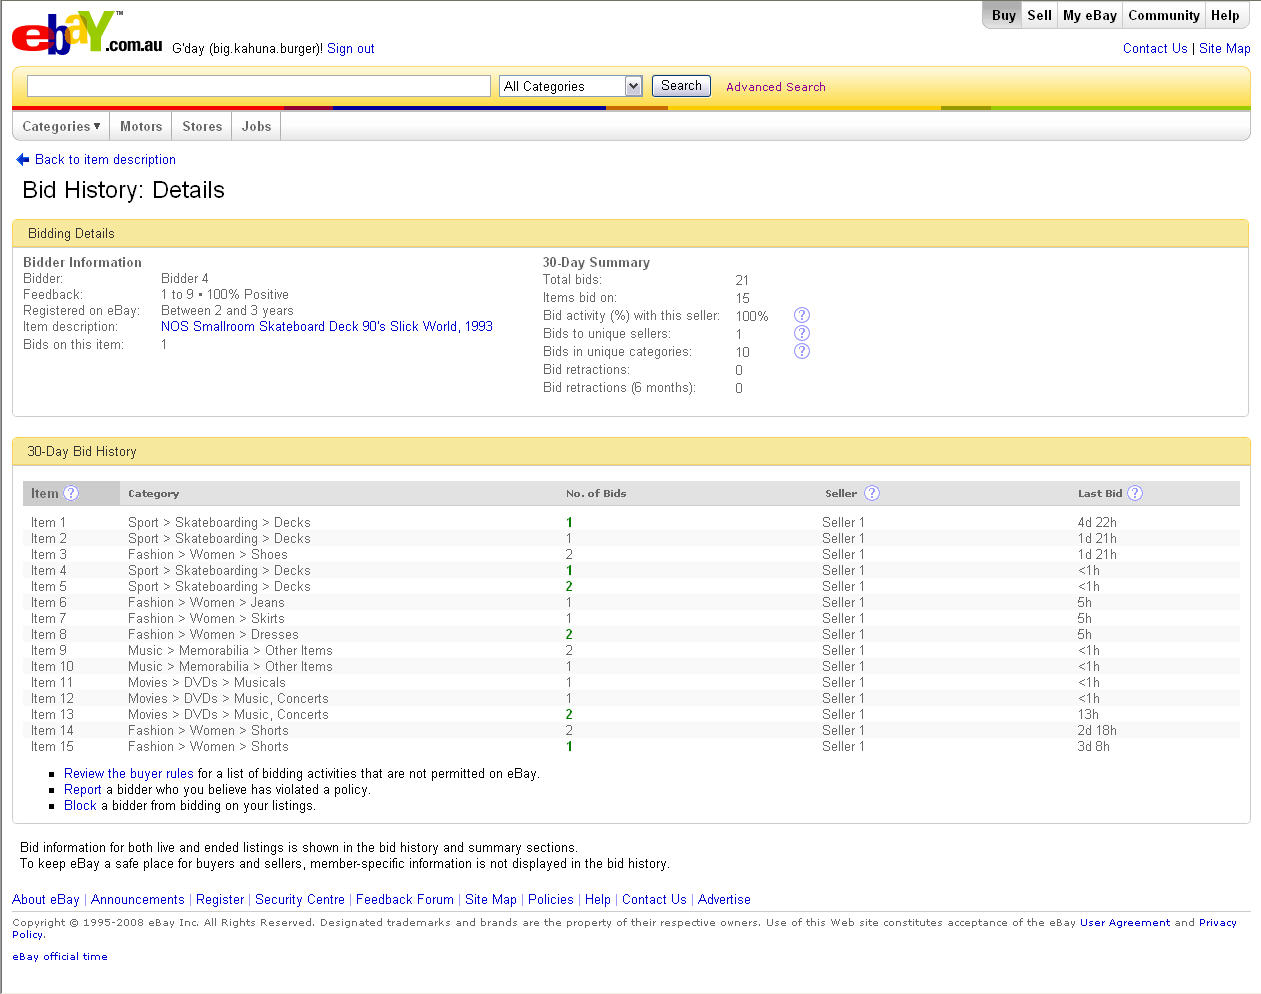
Task: Click the Item 11 row label
Action: (x=52, y=683)
